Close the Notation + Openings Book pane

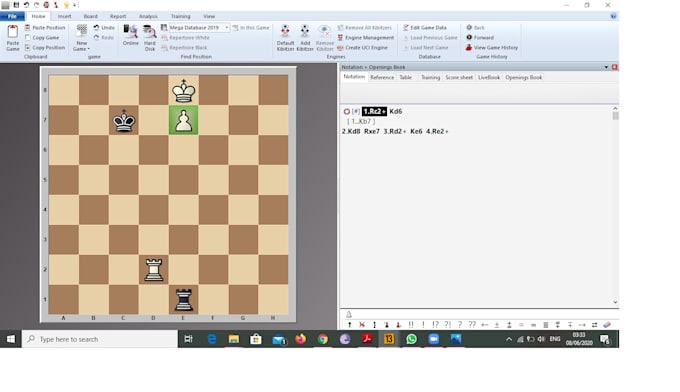615,67
